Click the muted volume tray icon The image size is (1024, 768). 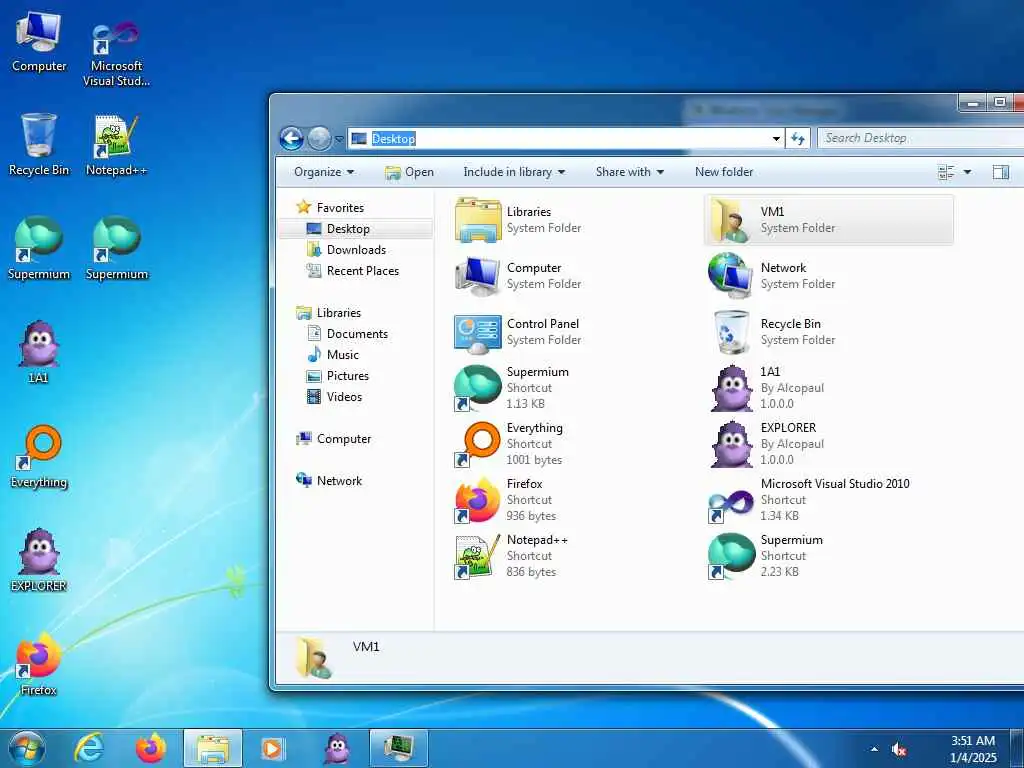(x=899, y=750)
